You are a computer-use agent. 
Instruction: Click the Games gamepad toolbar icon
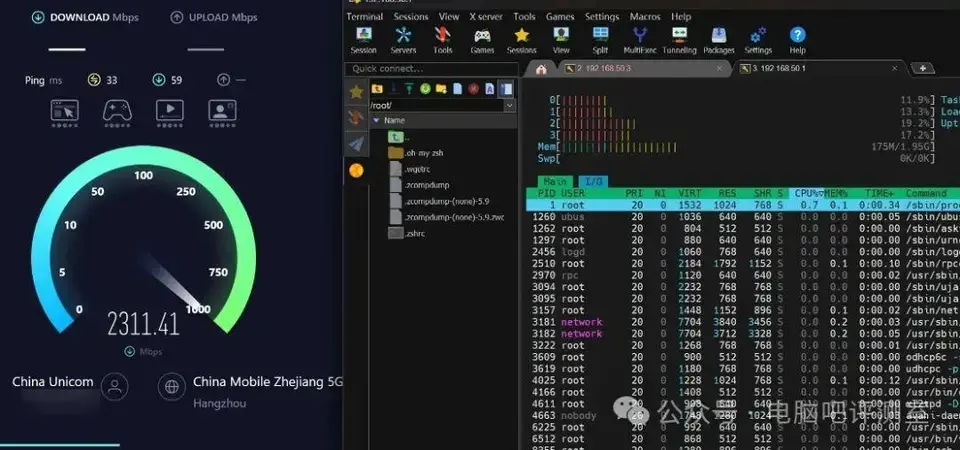point(482,40)
